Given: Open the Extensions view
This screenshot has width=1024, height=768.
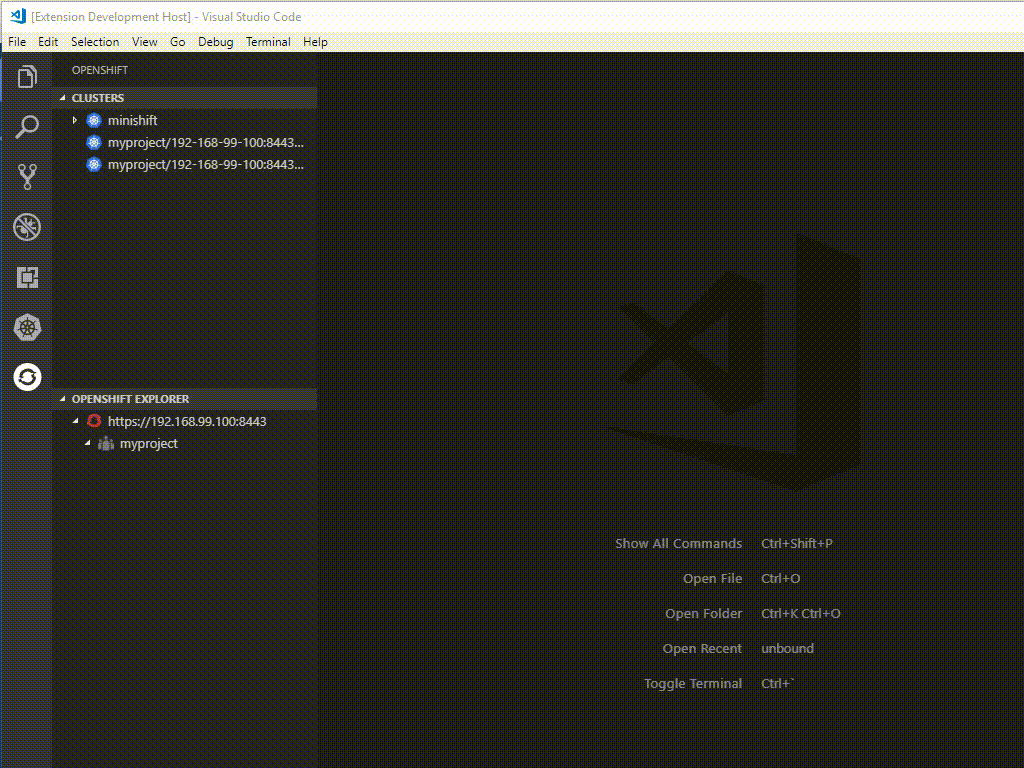Looking at the screenshot, I should (26, 277).
